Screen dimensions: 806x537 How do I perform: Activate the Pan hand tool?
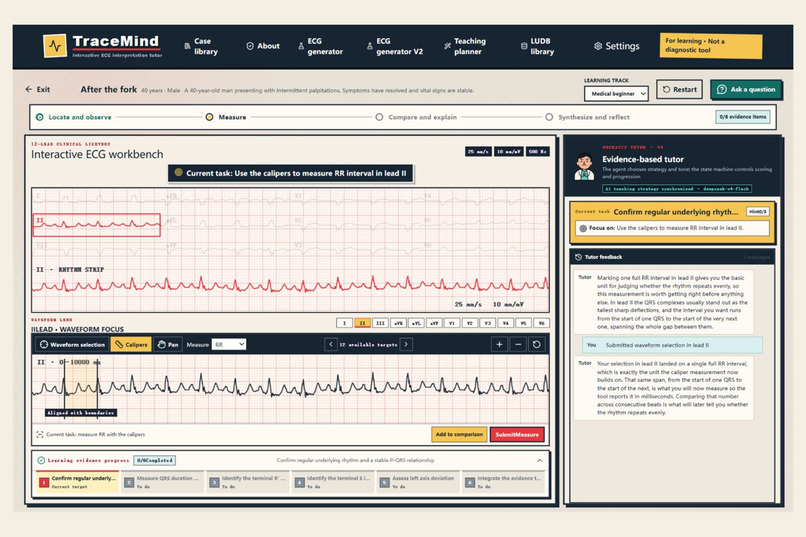pyautogui.click(x=168, y=345)
